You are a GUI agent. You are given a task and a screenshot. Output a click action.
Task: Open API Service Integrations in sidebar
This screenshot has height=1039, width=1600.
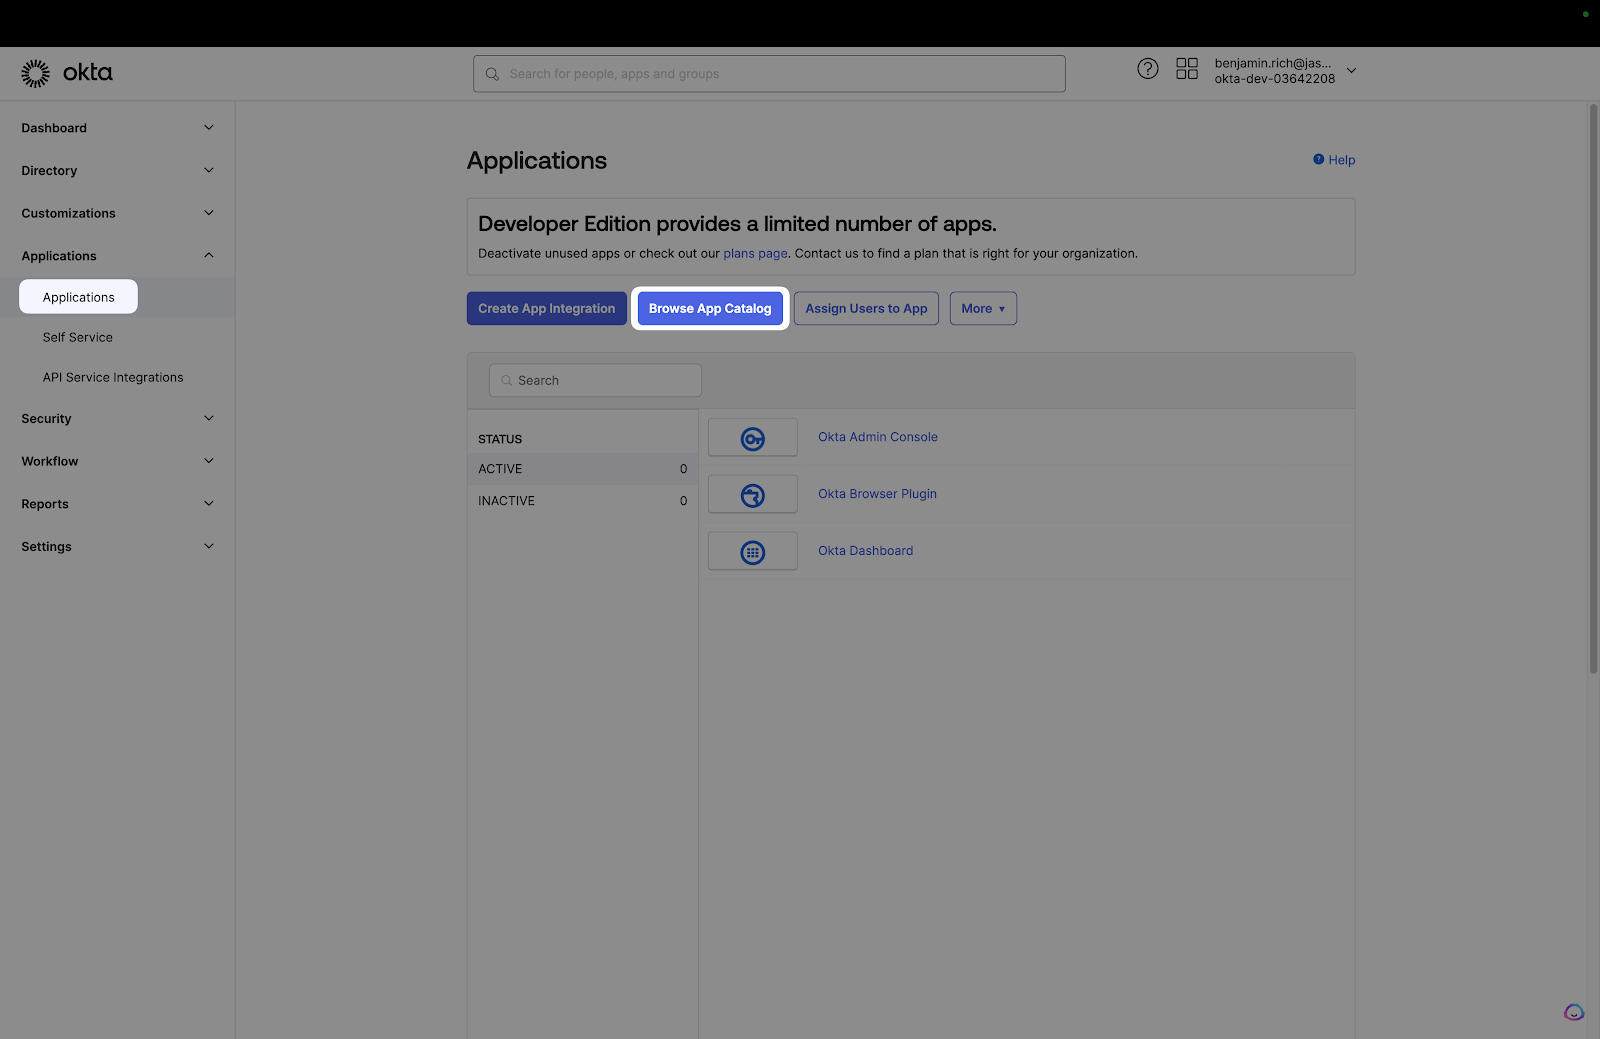(x=113, y=378)
